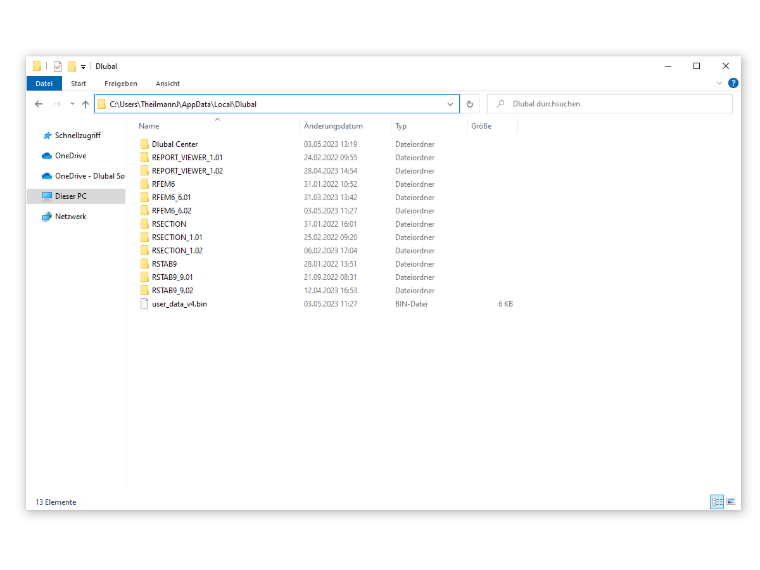Select the RSTAB9_9.01 folder
The width and height of the screenshot is (760, 570).
[x=172, y=277]
